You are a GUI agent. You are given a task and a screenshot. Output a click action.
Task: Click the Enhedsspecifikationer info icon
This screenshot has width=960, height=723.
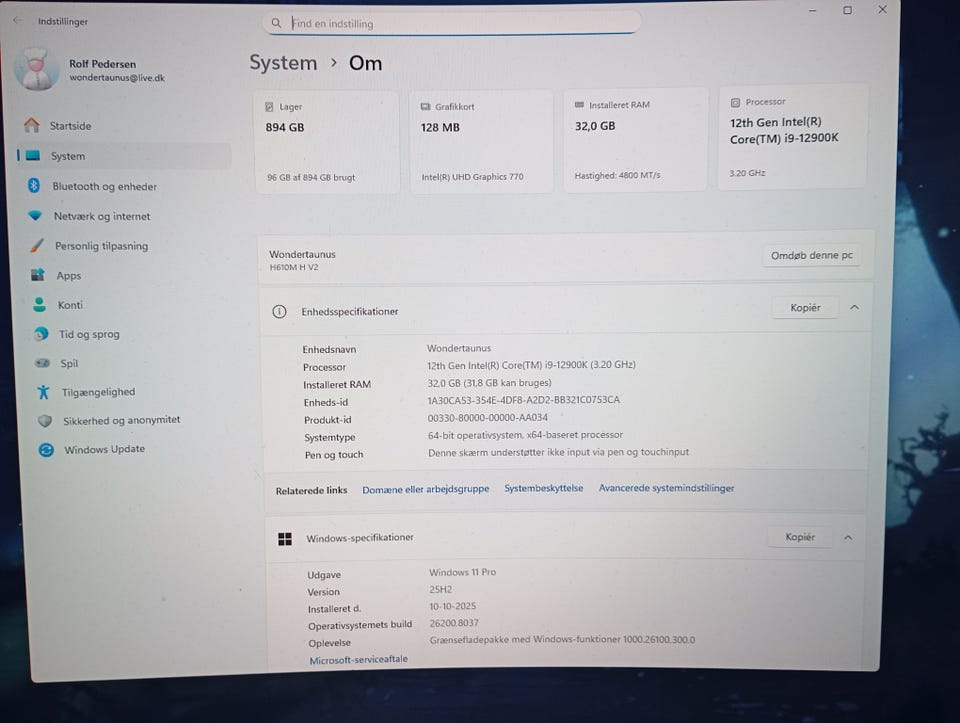click(279, 311)
